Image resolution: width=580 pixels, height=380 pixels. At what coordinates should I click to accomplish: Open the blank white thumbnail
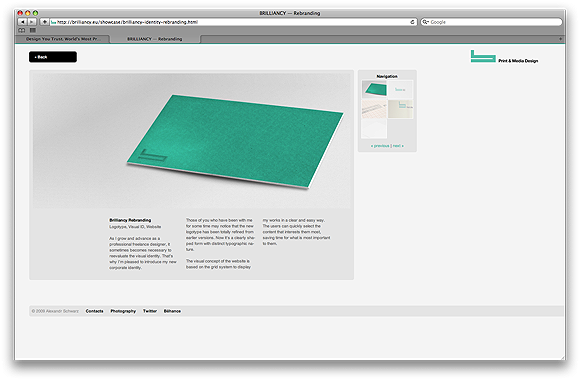pos(374,129)
